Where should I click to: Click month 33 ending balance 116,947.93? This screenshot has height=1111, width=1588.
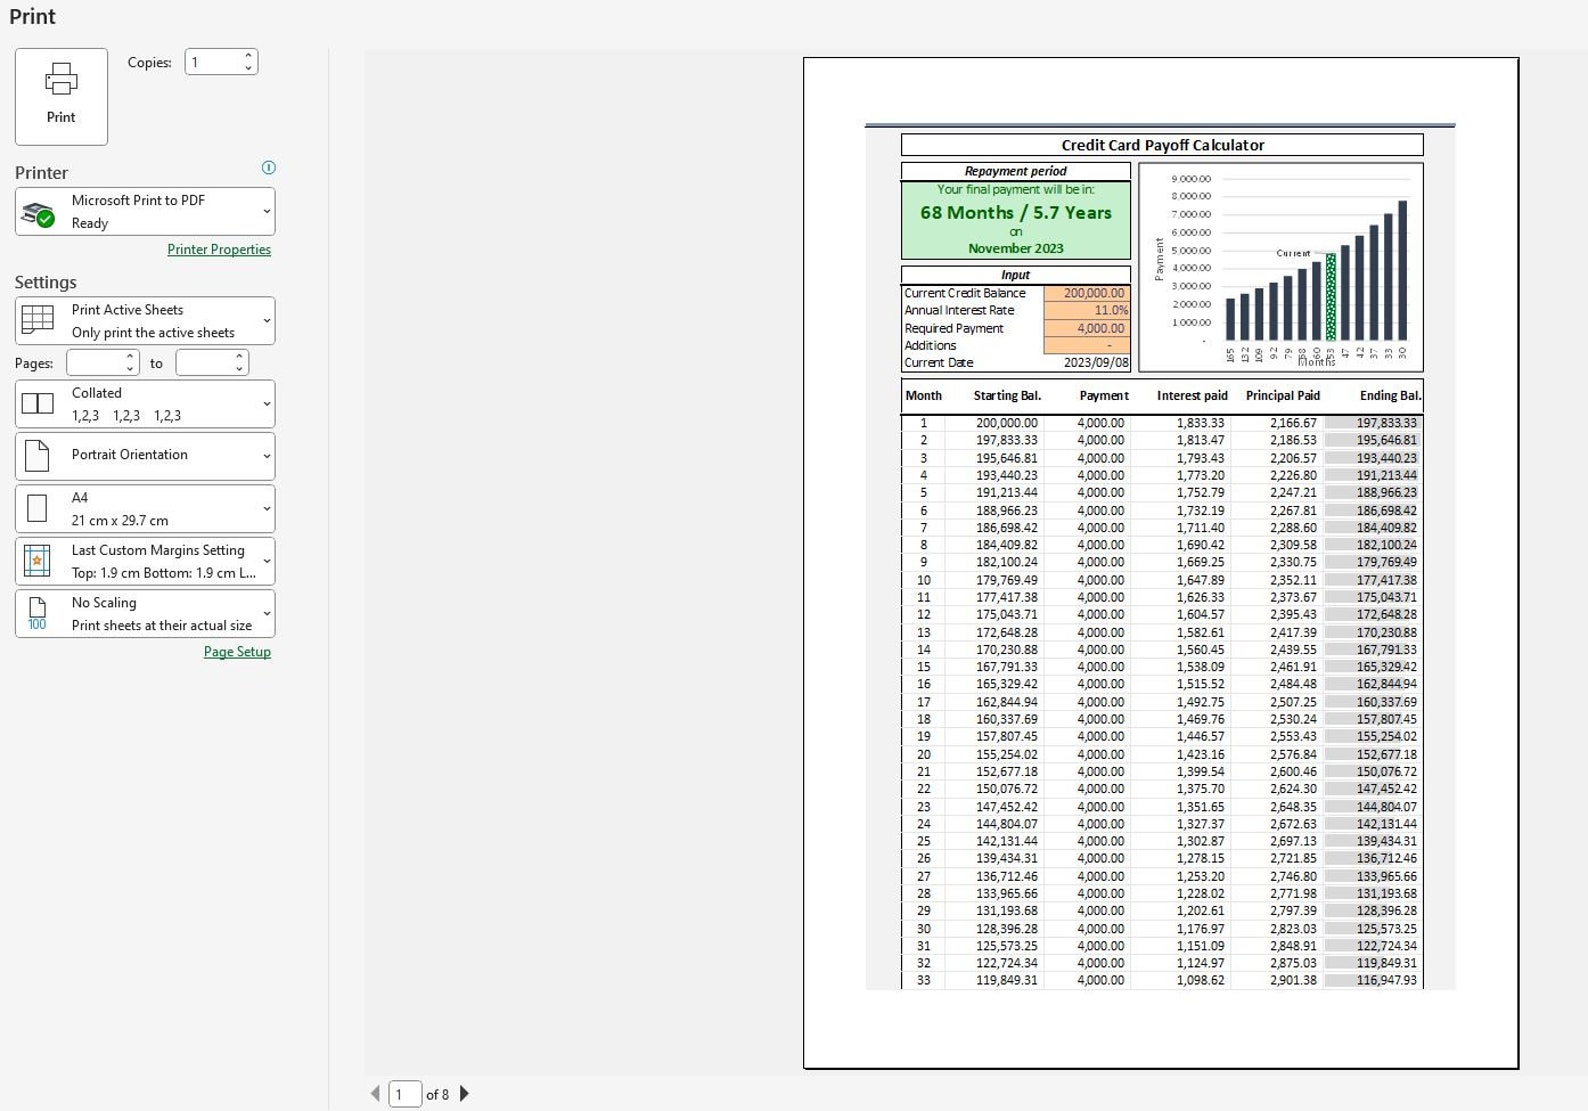pos(1386,980)
